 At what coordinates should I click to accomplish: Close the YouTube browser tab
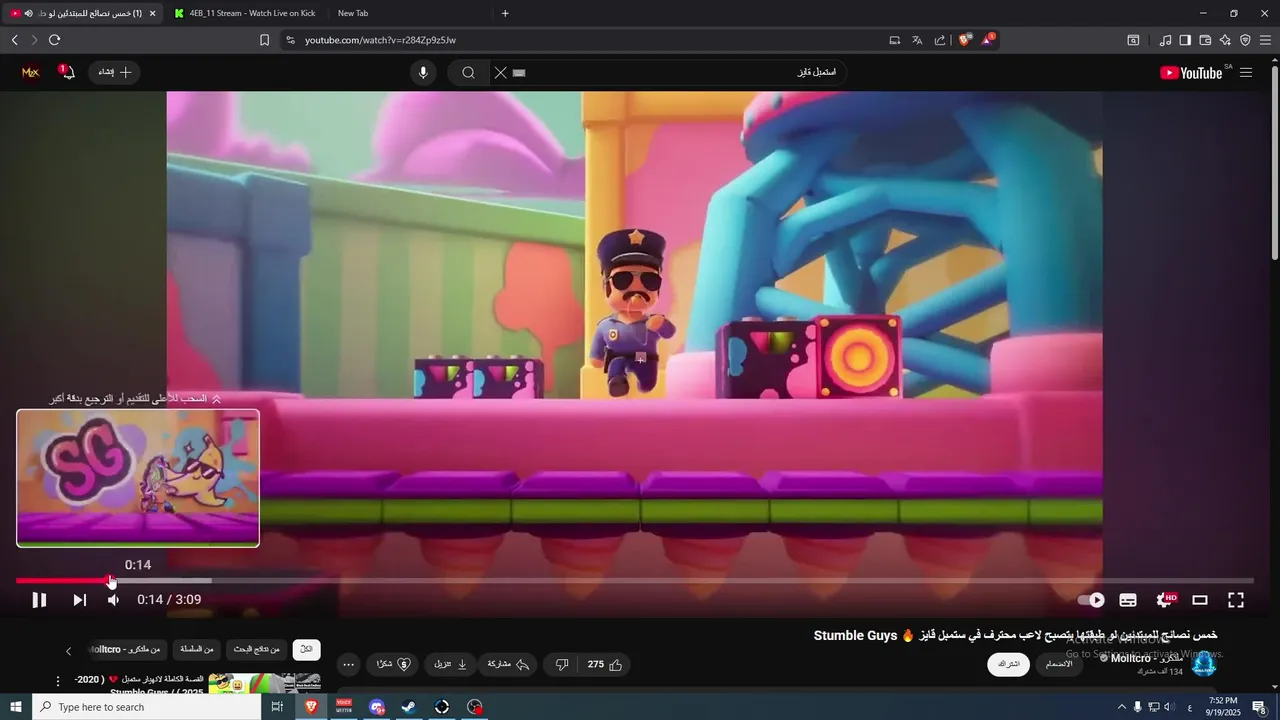(x=152, y=13)
